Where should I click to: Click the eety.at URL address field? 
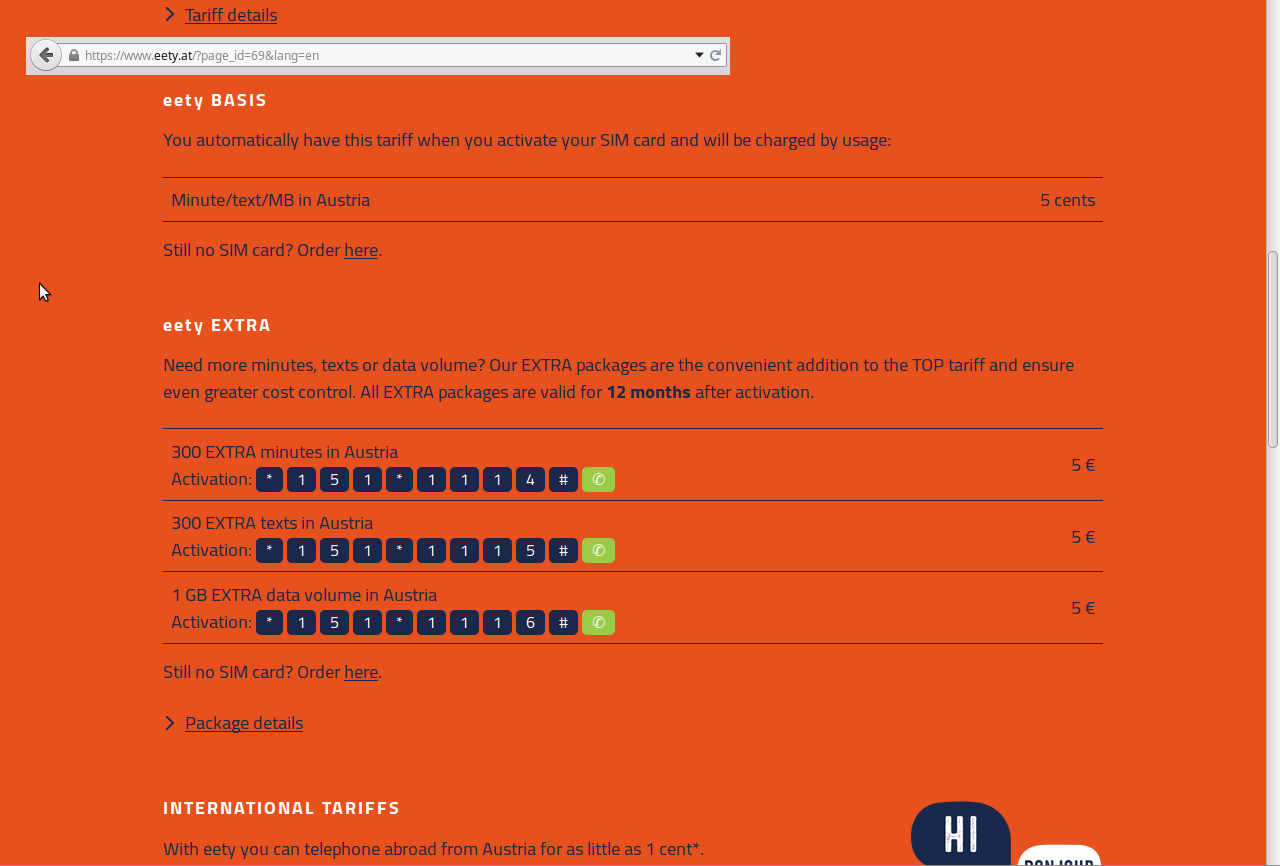380,56
